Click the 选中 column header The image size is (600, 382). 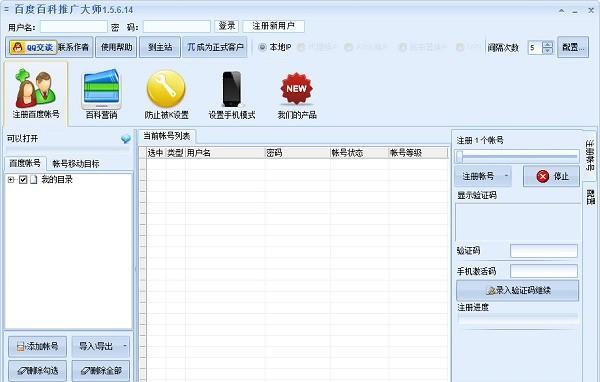(x=156, y=153)
